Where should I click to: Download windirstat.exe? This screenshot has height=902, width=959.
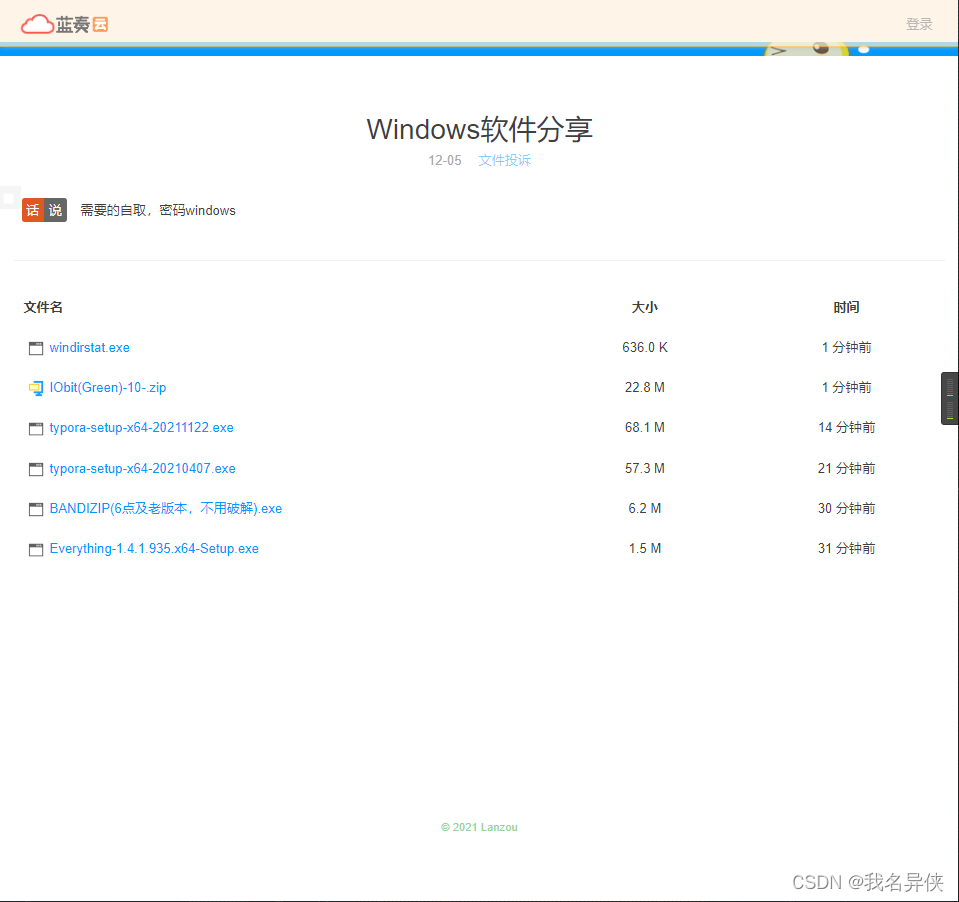(89, 347)
